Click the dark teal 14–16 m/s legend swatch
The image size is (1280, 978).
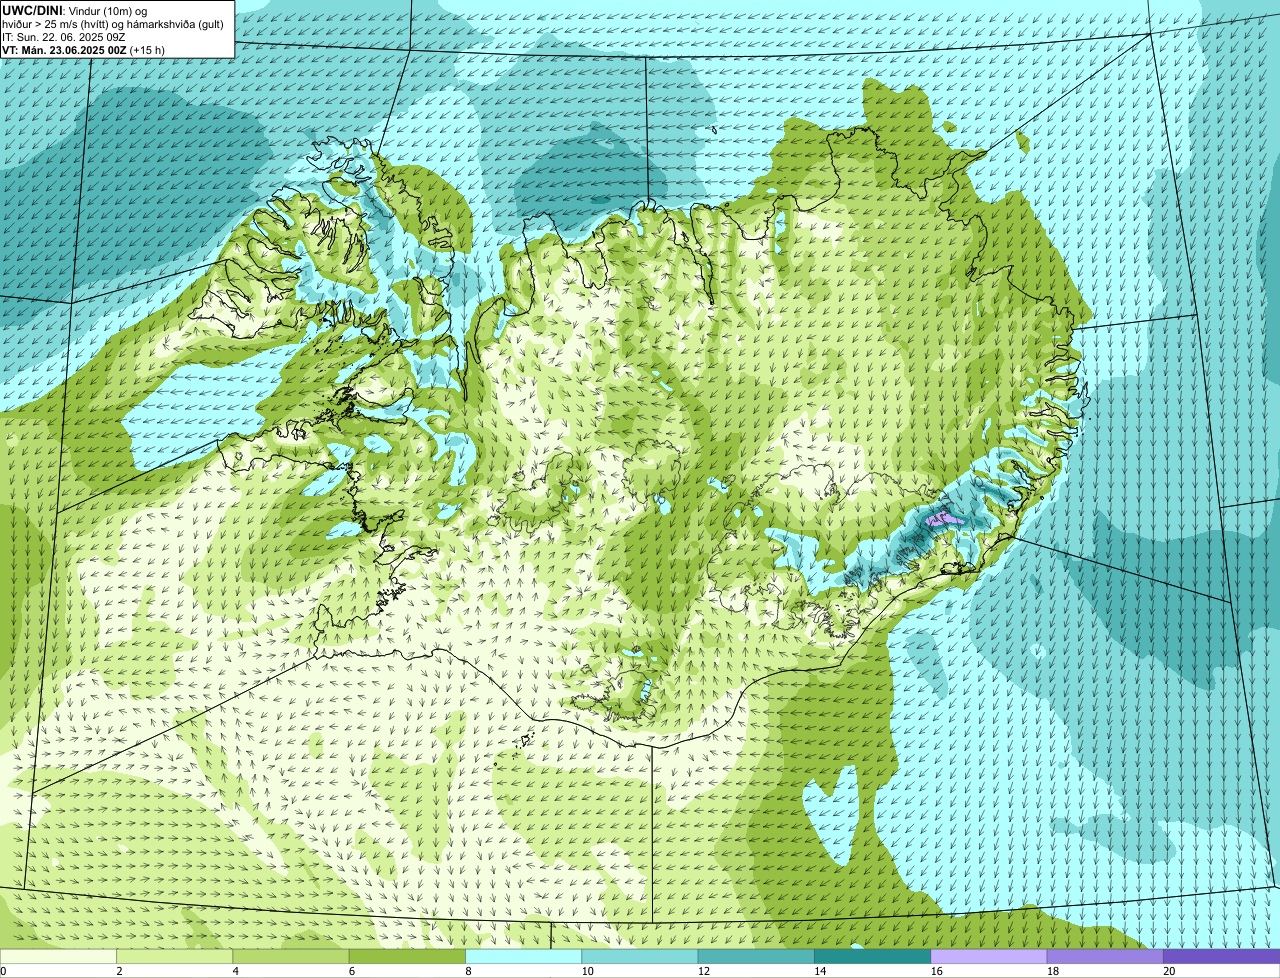point(872,956)
